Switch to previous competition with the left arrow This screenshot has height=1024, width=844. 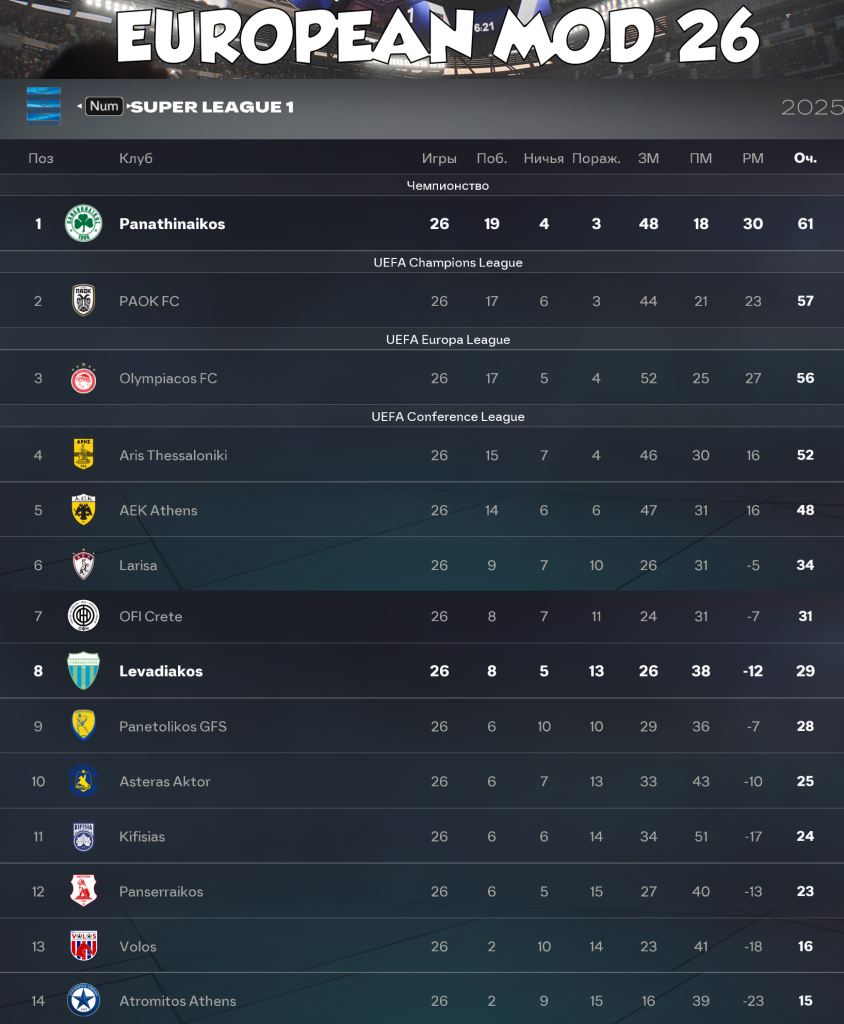coord(78,105)
